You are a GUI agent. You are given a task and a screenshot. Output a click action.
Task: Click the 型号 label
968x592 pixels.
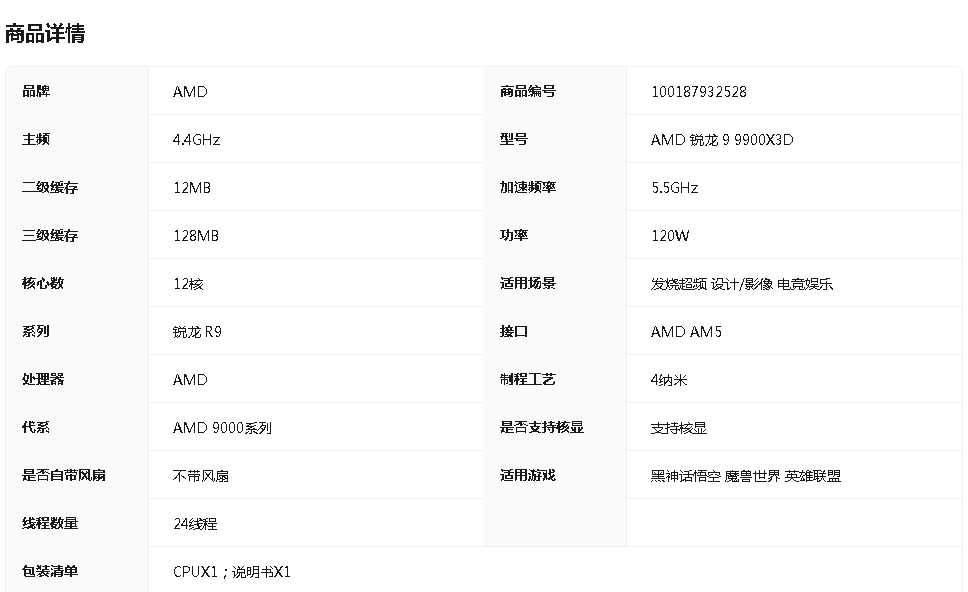[514, 140]
